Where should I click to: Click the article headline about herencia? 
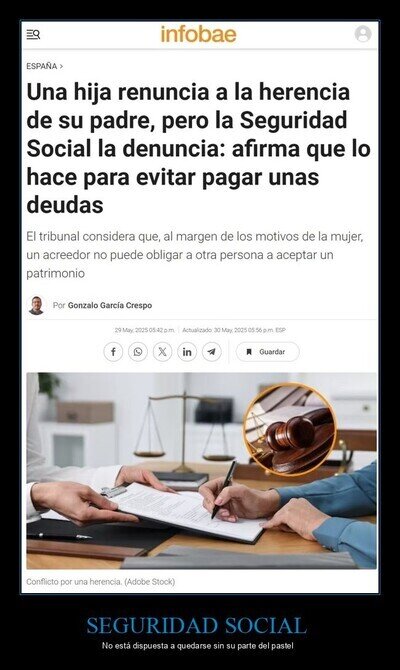click(198, 148)
